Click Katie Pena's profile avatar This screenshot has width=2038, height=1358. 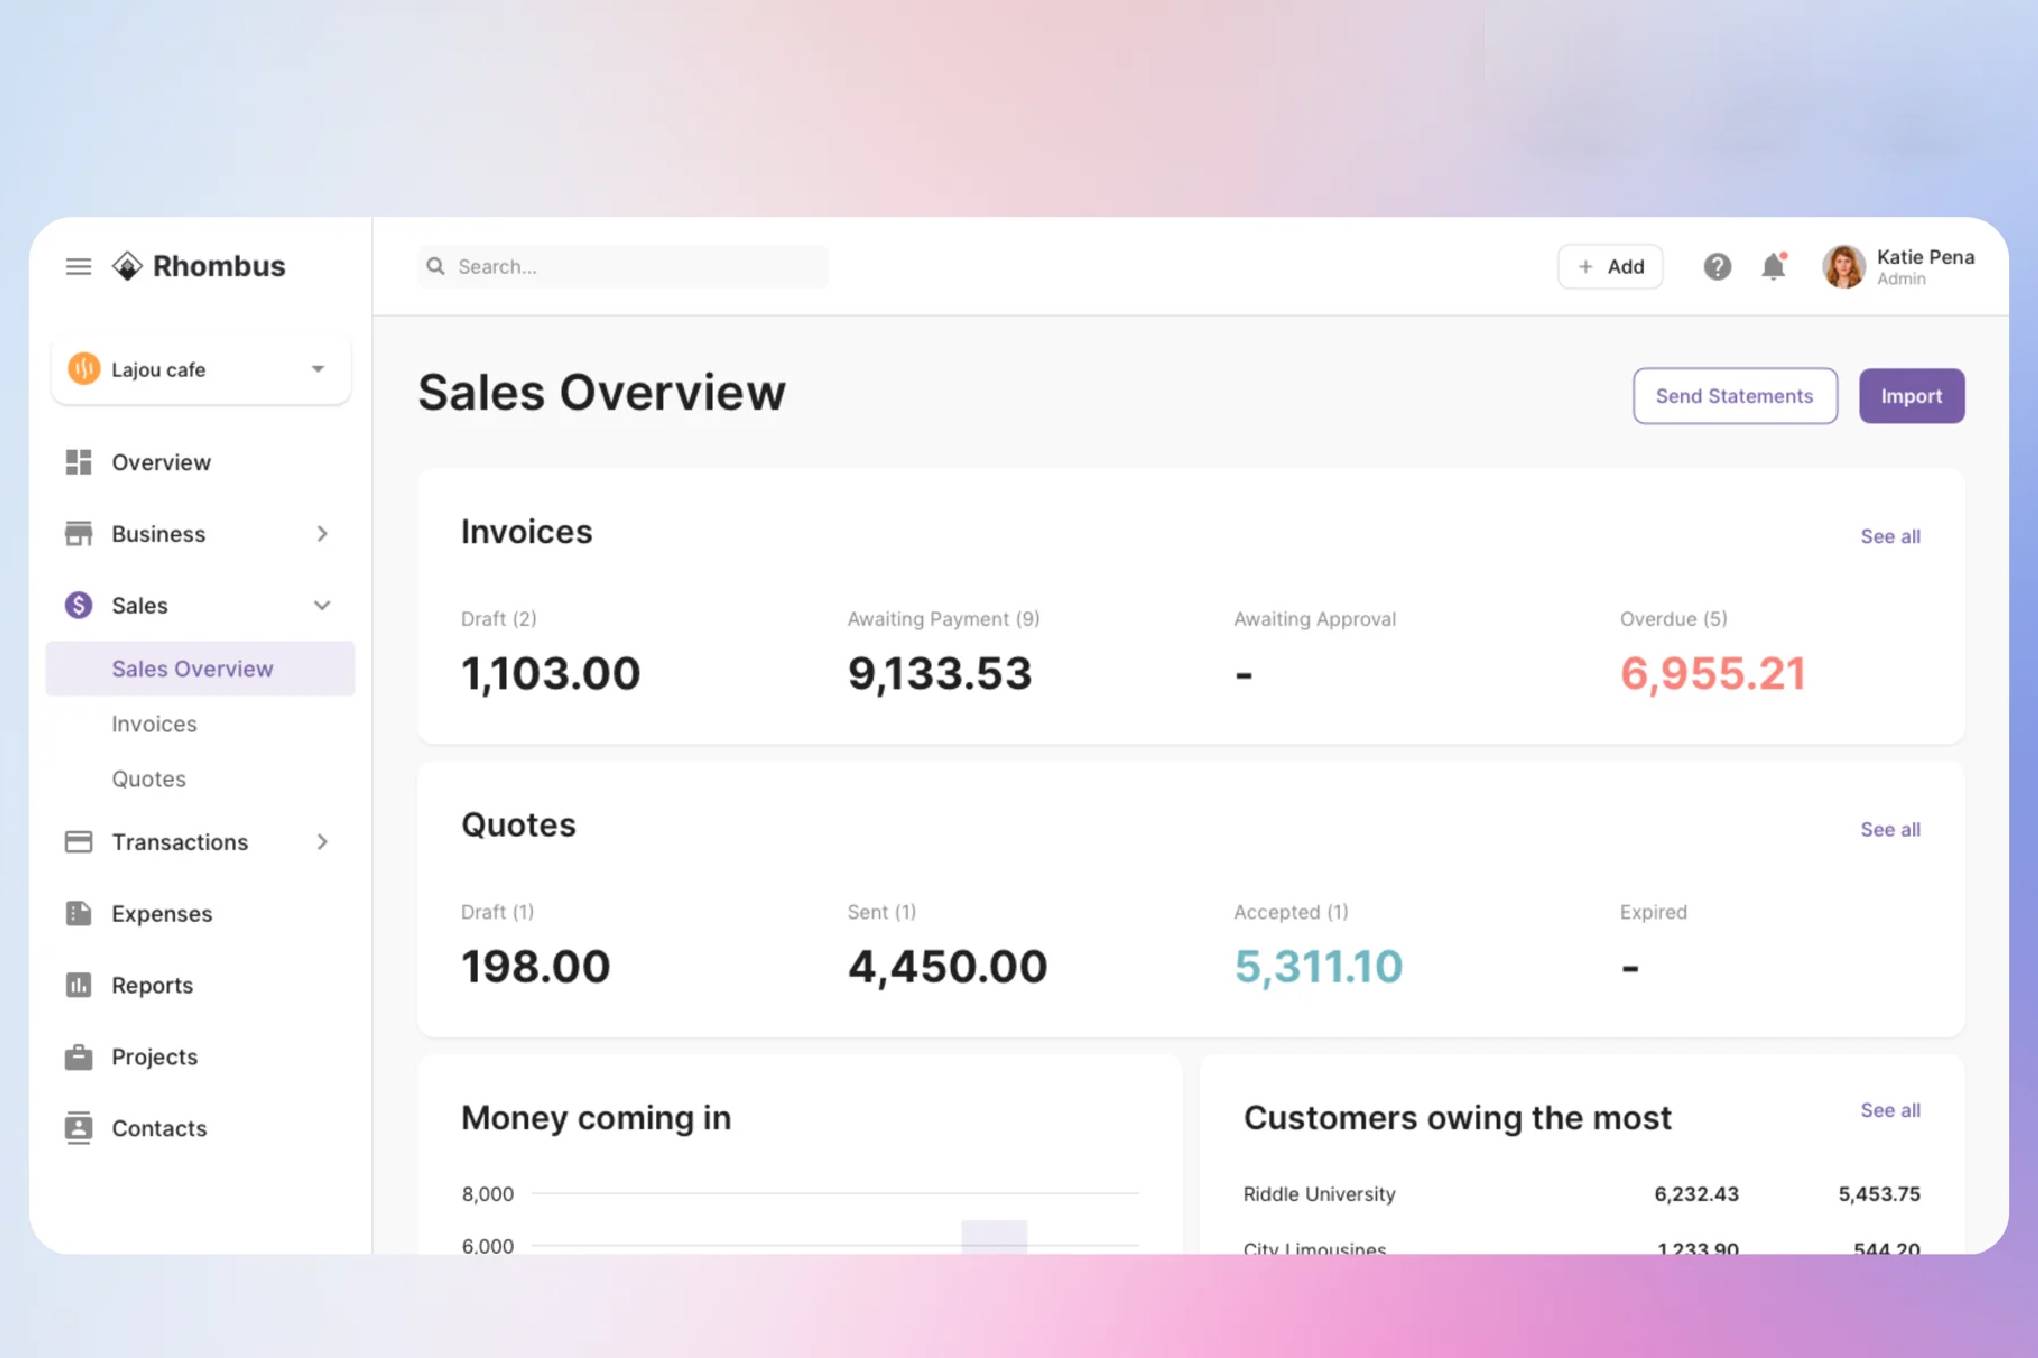pos(1843,267)
